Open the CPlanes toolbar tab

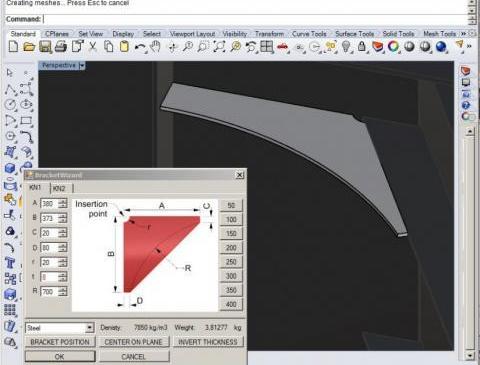(x=57, y=34)
